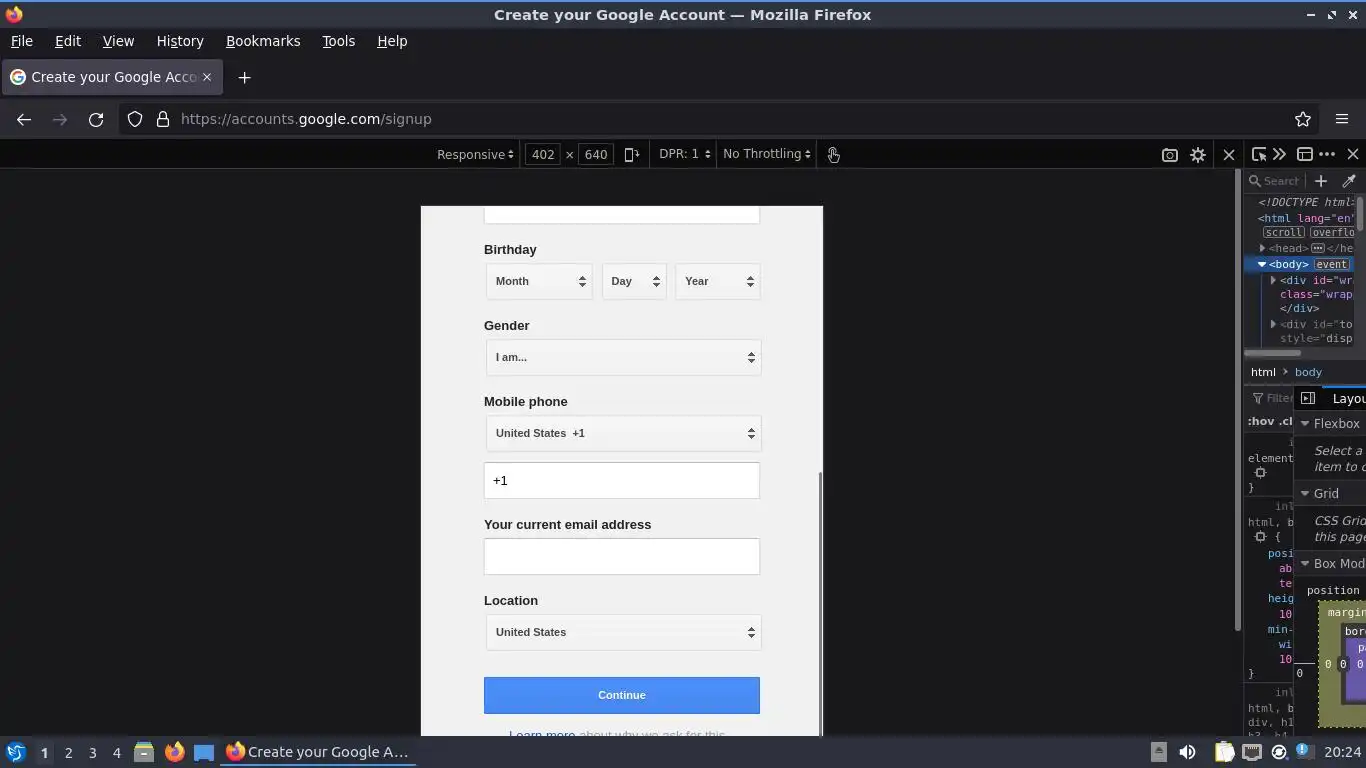Open the birthday Year dropdown

click(x=718, y=281)
